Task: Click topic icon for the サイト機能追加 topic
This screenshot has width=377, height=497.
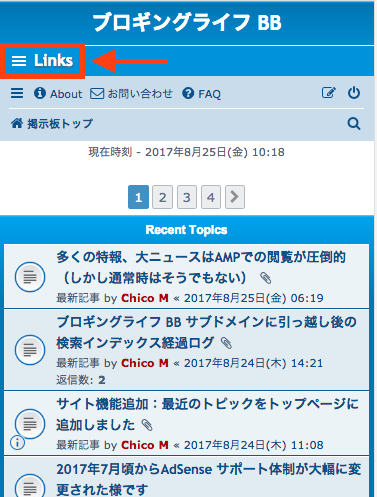Action: coord(30,424)
